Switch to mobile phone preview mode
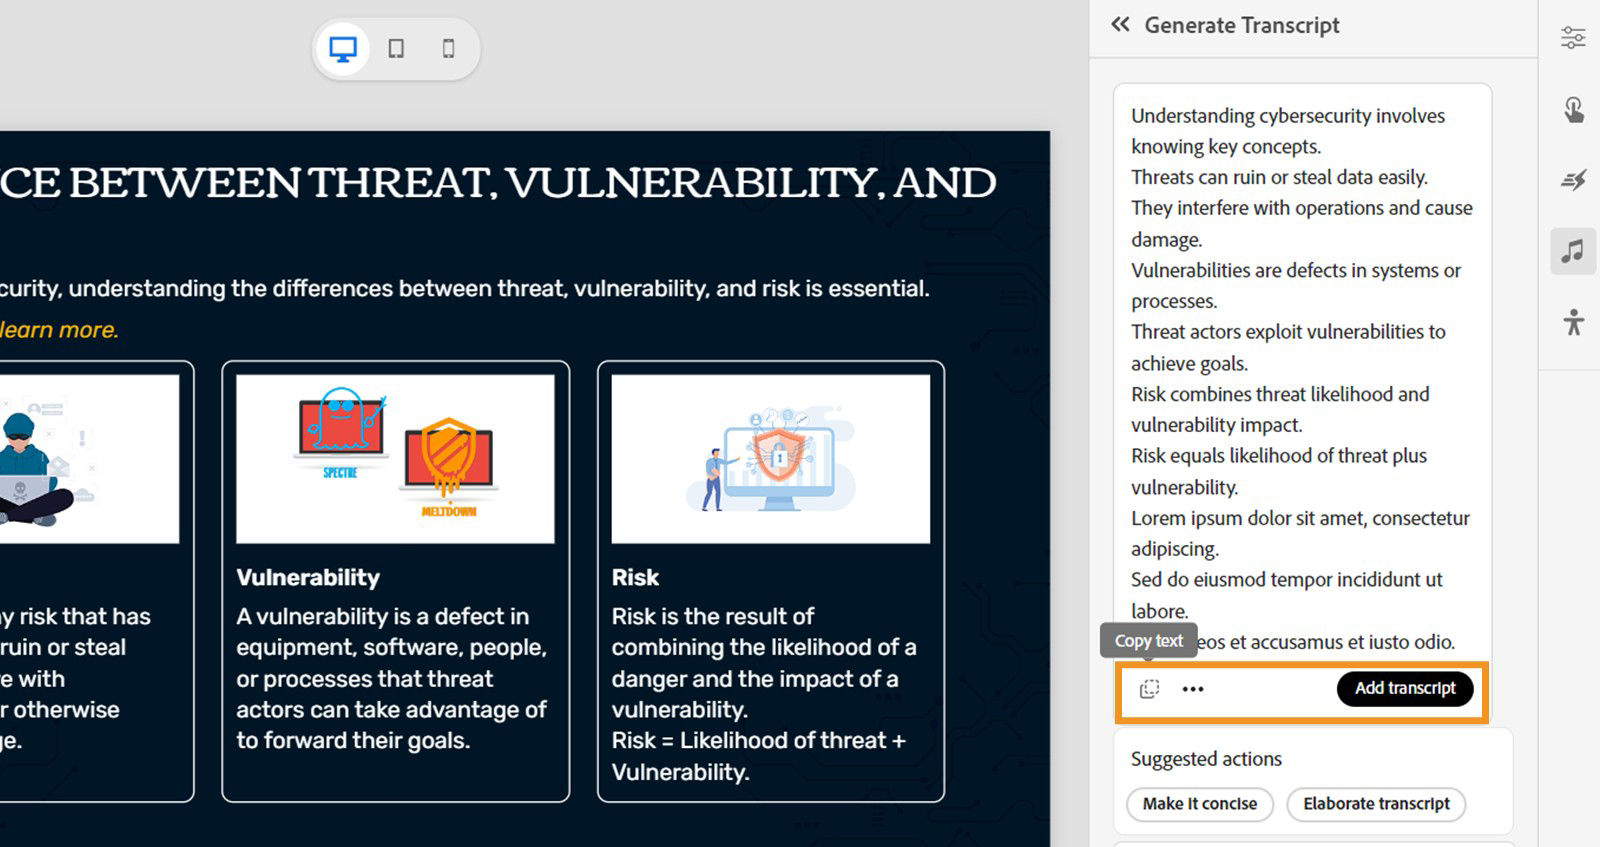 pos(449,49)
